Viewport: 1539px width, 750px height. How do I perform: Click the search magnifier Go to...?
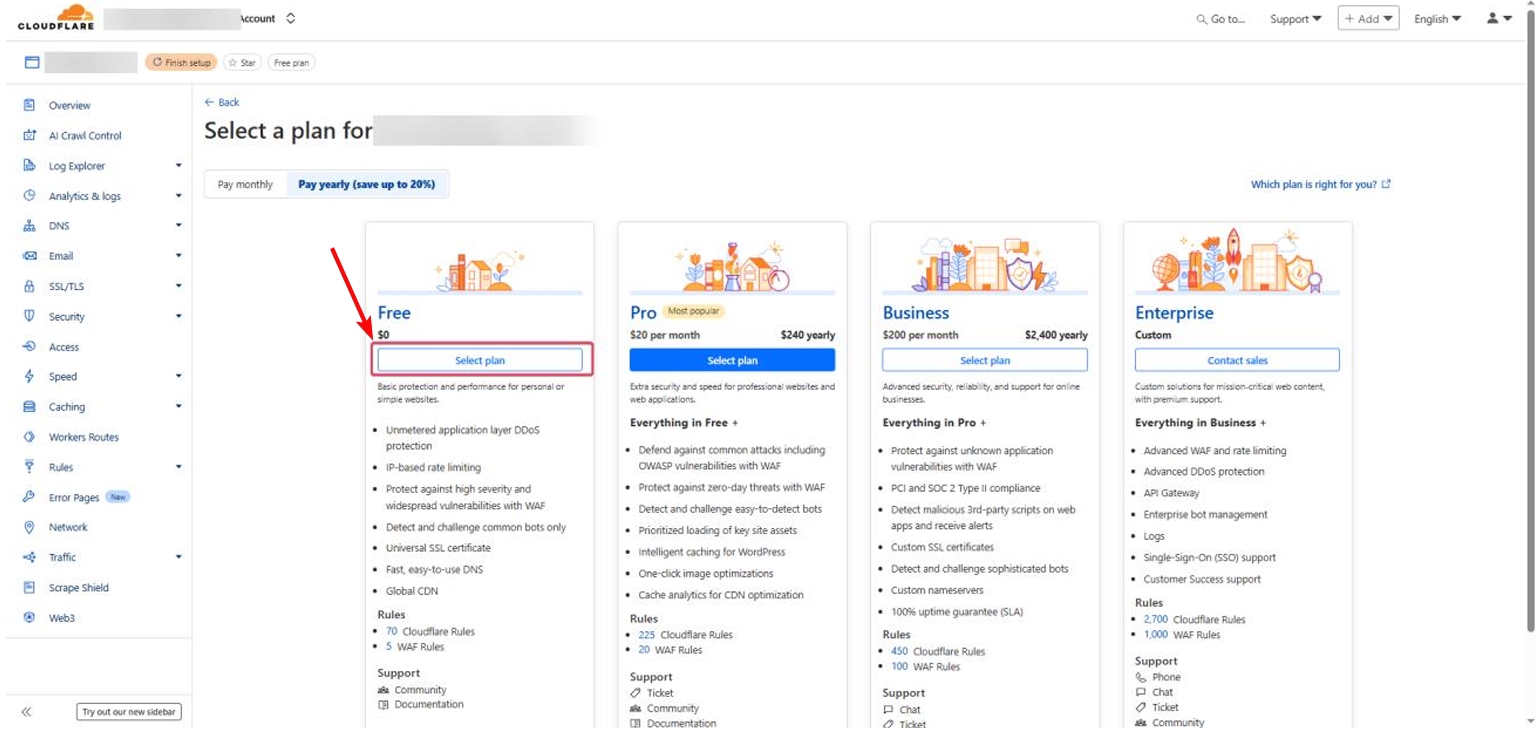coord(1221,19)
